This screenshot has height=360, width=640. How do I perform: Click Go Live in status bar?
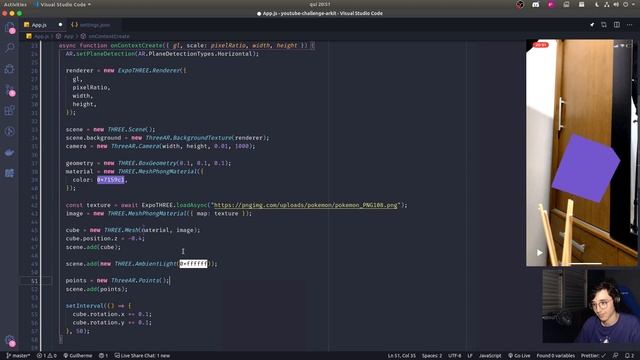(519, 356)
